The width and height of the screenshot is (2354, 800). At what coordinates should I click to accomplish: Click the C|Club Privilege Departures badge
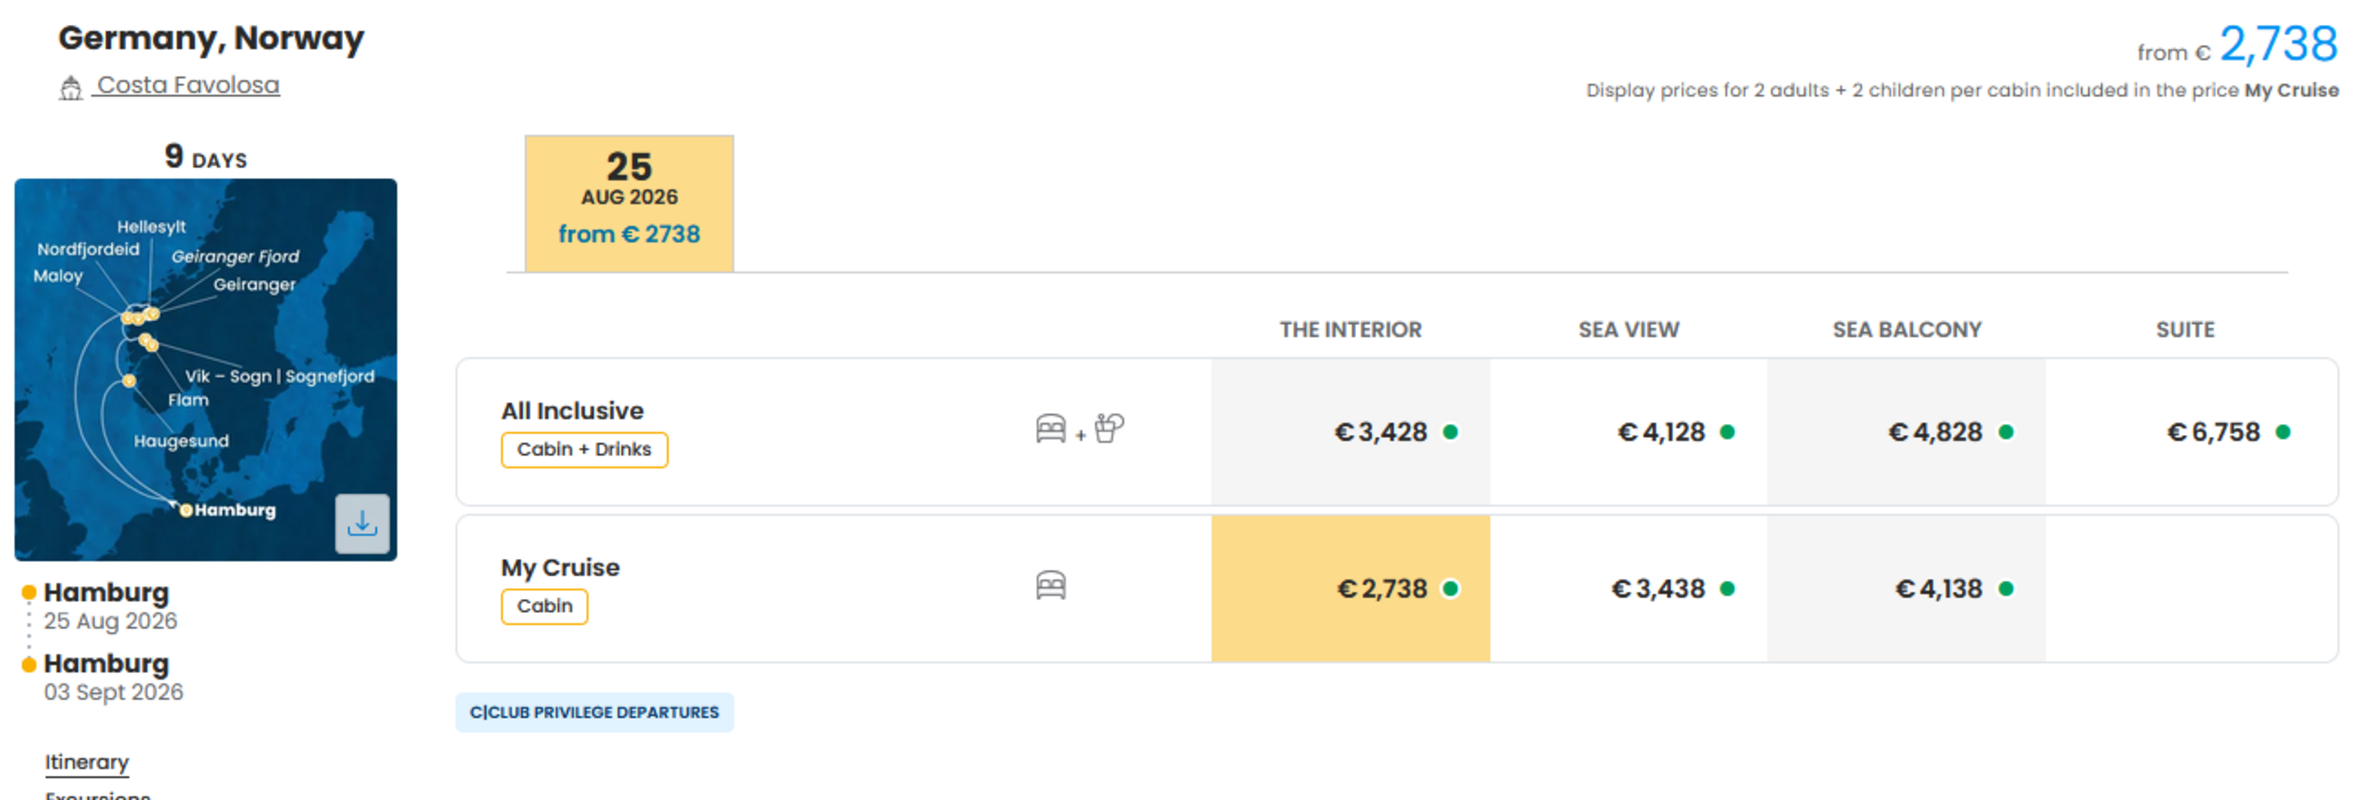coord(594,712)
